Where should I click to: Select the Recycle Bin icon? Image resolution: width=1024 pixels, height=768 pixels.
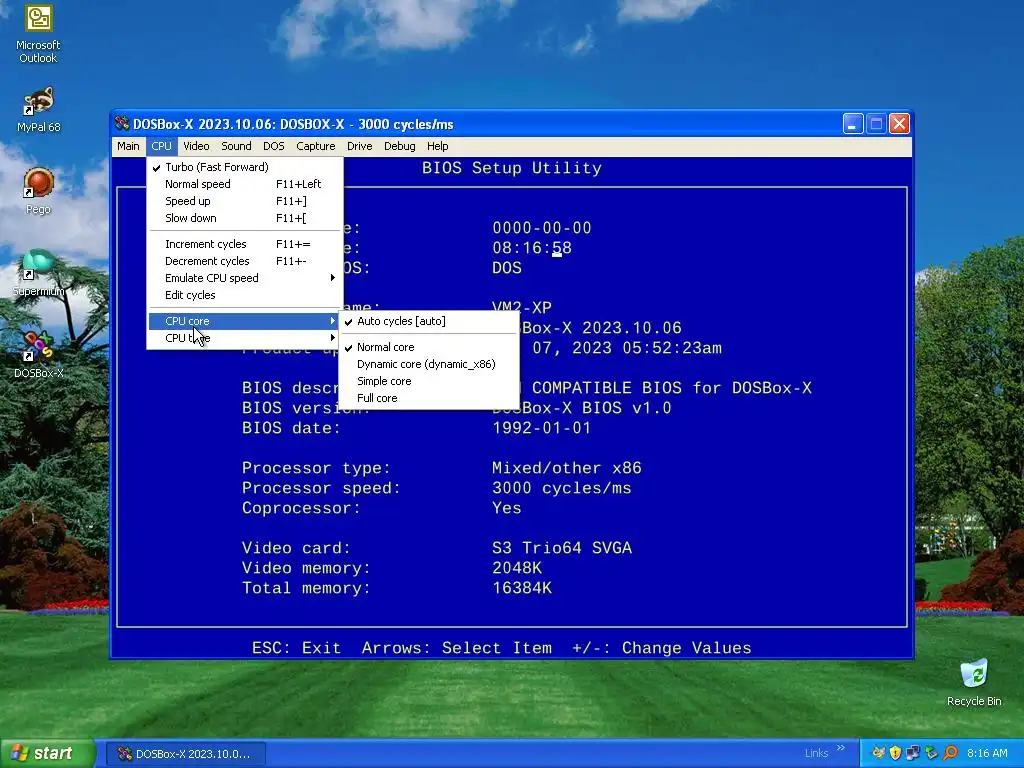[974, 682]
